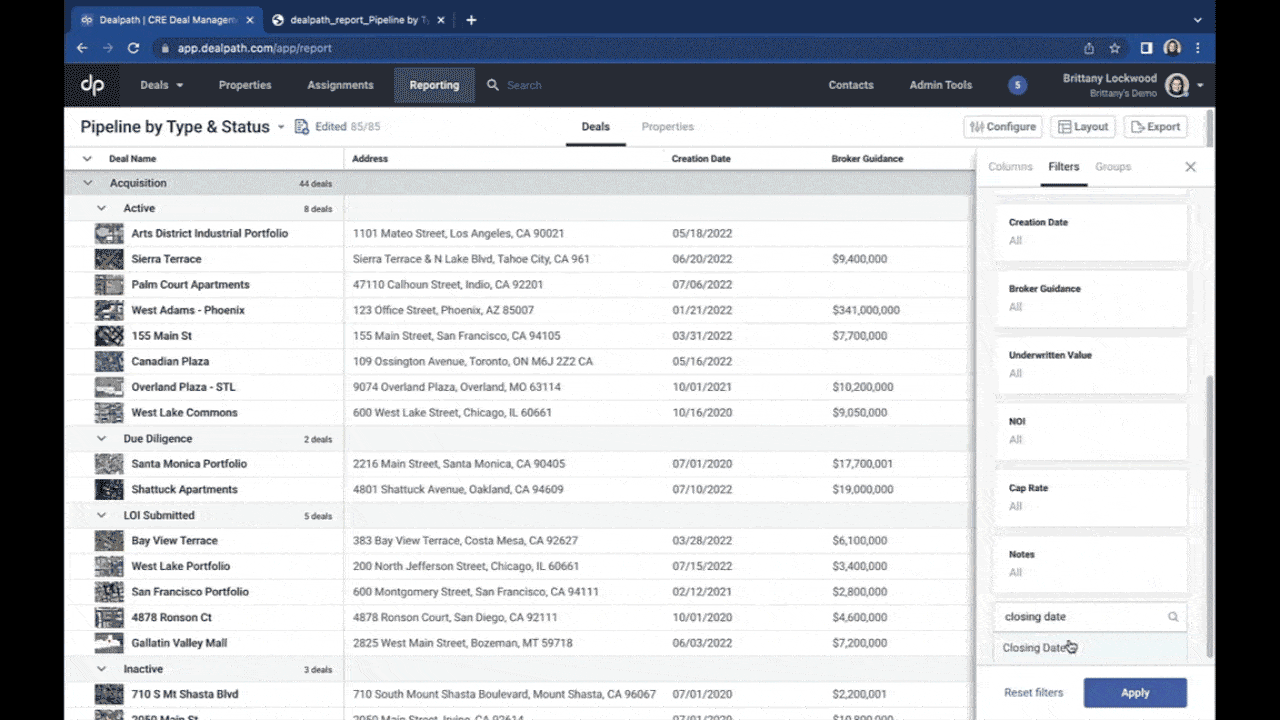This screenshot has height=720, width=1280.
Task: Collapse the Inactive group
Action: click(x=101, y=669)
